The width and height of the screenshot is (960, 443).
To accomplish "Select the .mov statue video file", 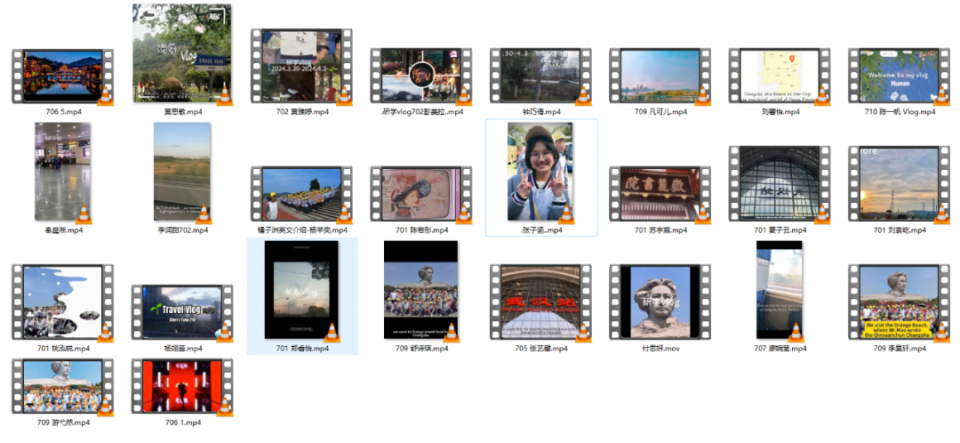I will [660, 303].
